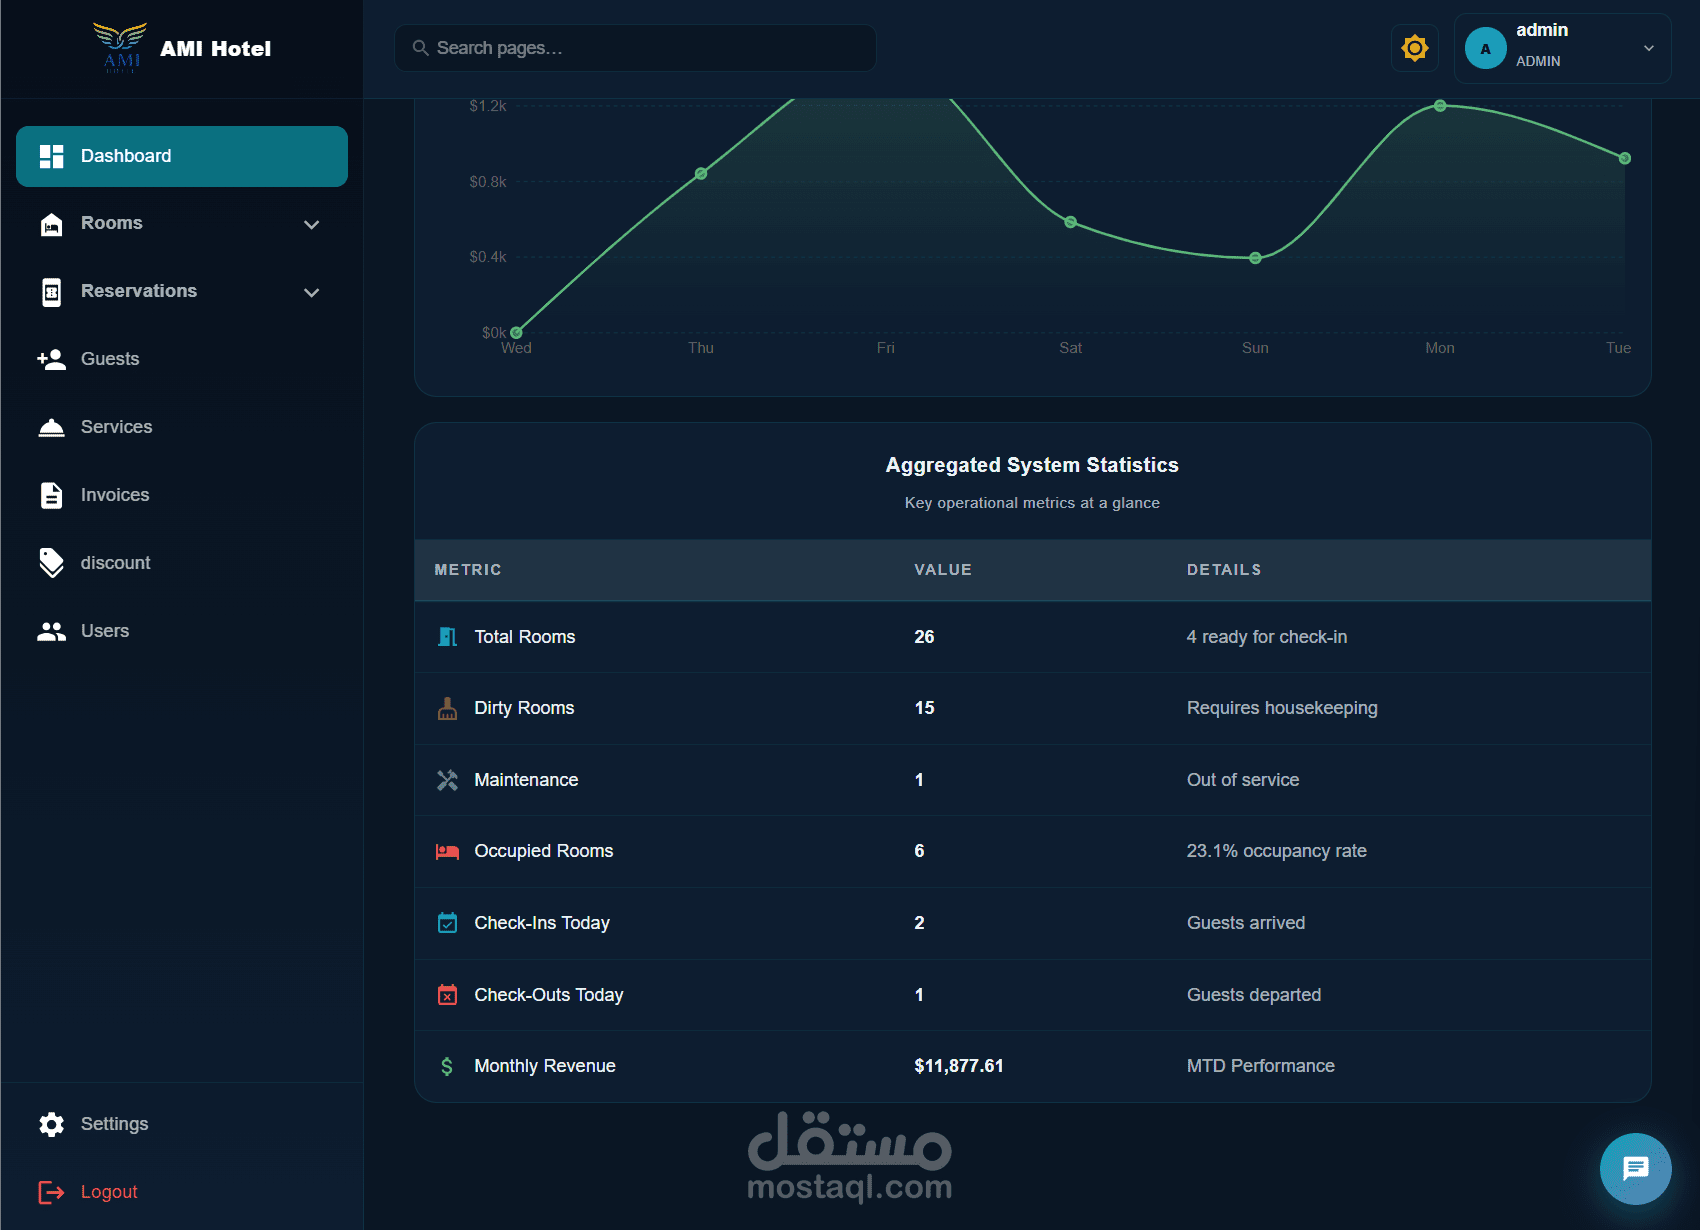Select the Reservations menu label
Viewport: 1700px width, 1230px height.
pos(139,291)
